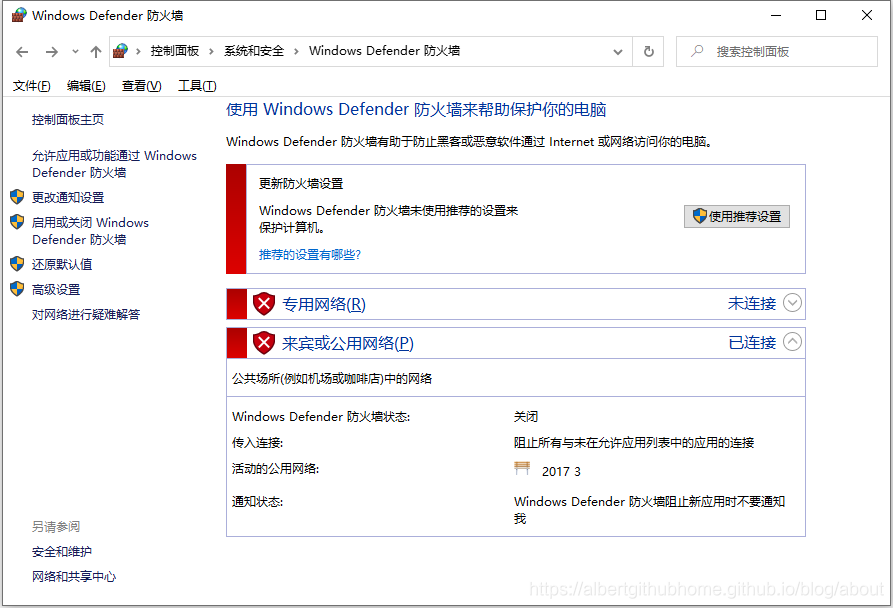Select 控制面板 in breadcrumb path
The height and width of the screenshot is (608, 893).
click(175, 51)
